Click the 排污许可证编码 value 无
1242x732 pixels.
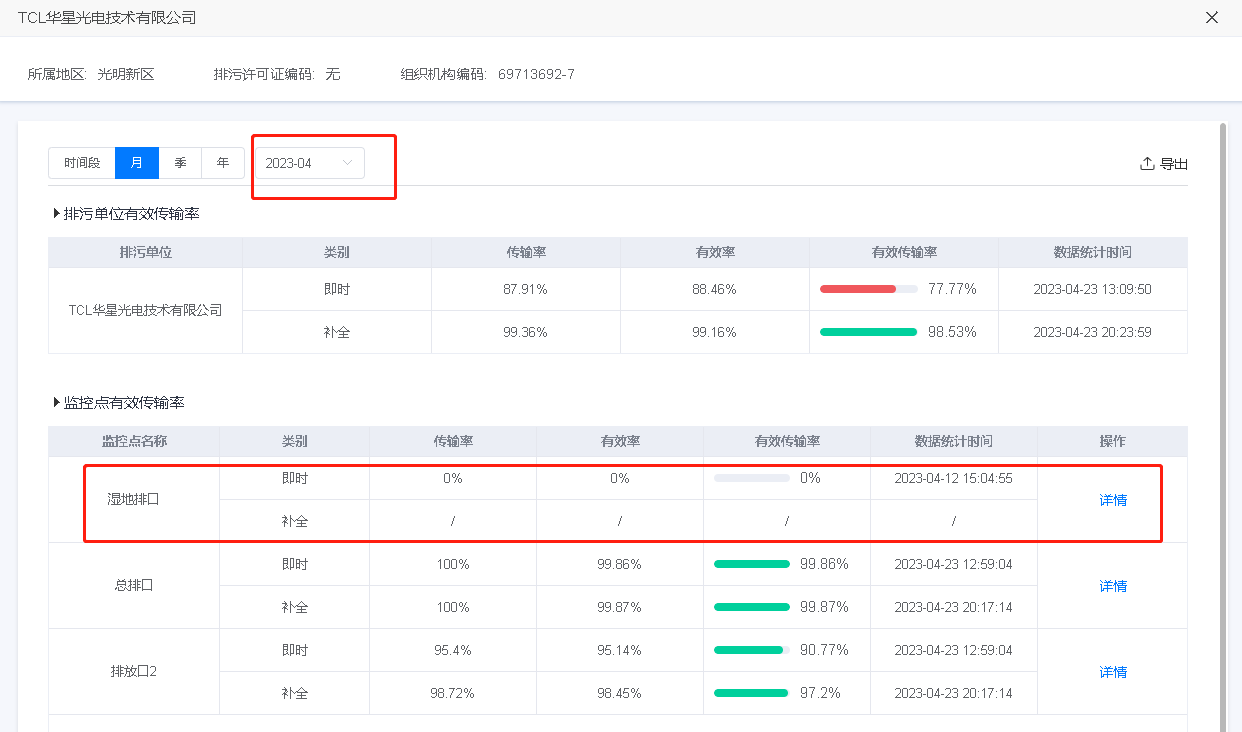pyautogui.click(x=333, y=74)
